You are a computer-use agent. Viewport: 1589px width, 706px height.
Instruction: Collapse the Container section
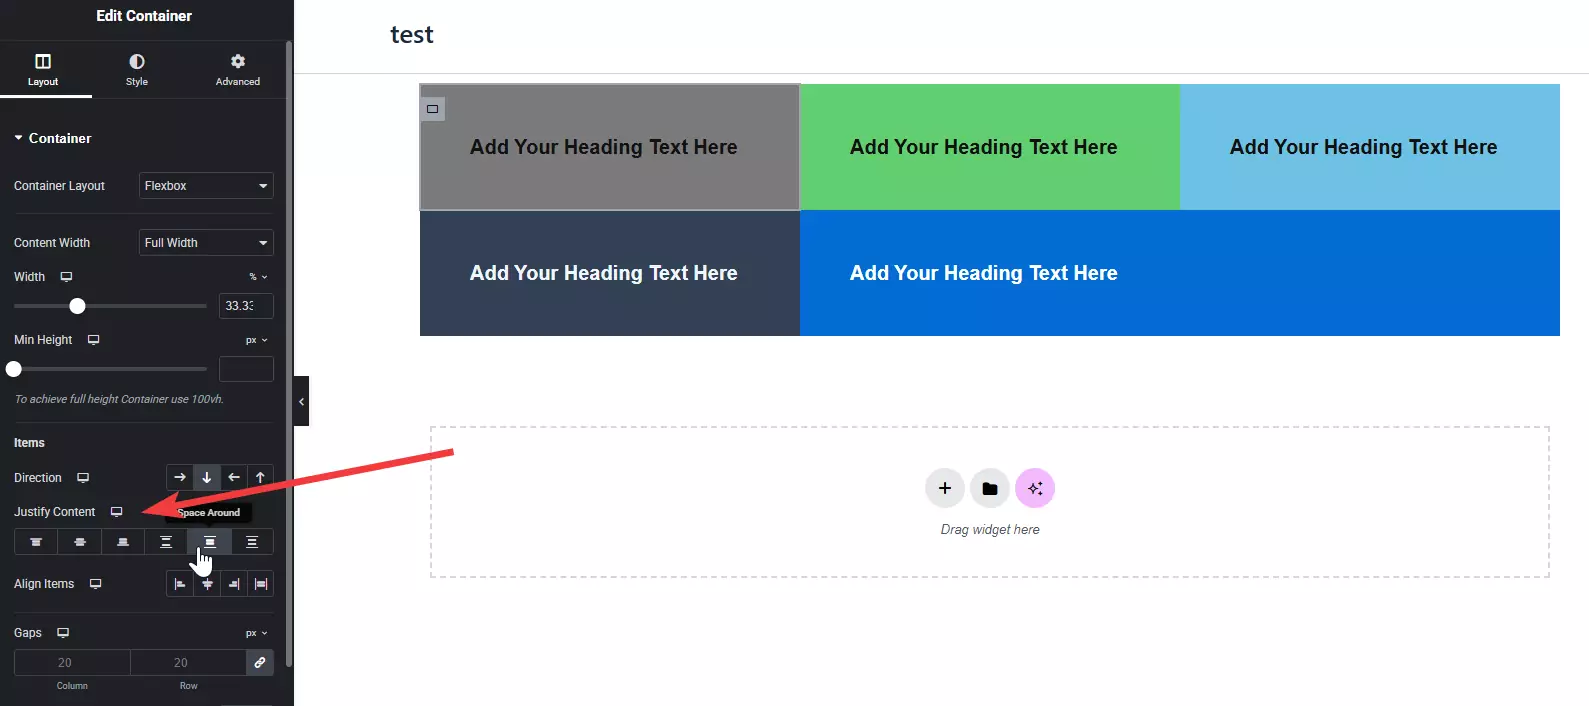[x=52, y=138]
